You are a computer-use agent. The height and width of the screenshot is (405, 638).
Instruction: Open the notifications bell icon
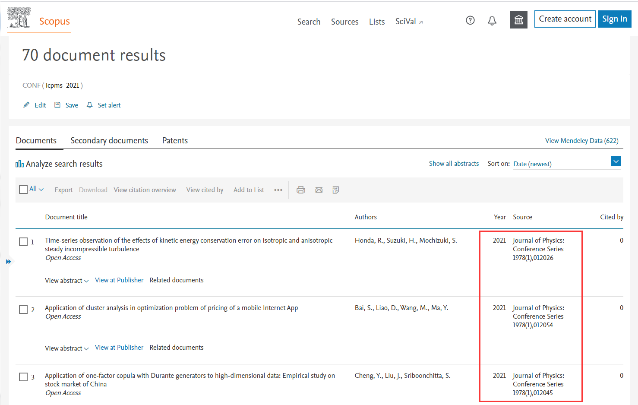coord(491,20)
